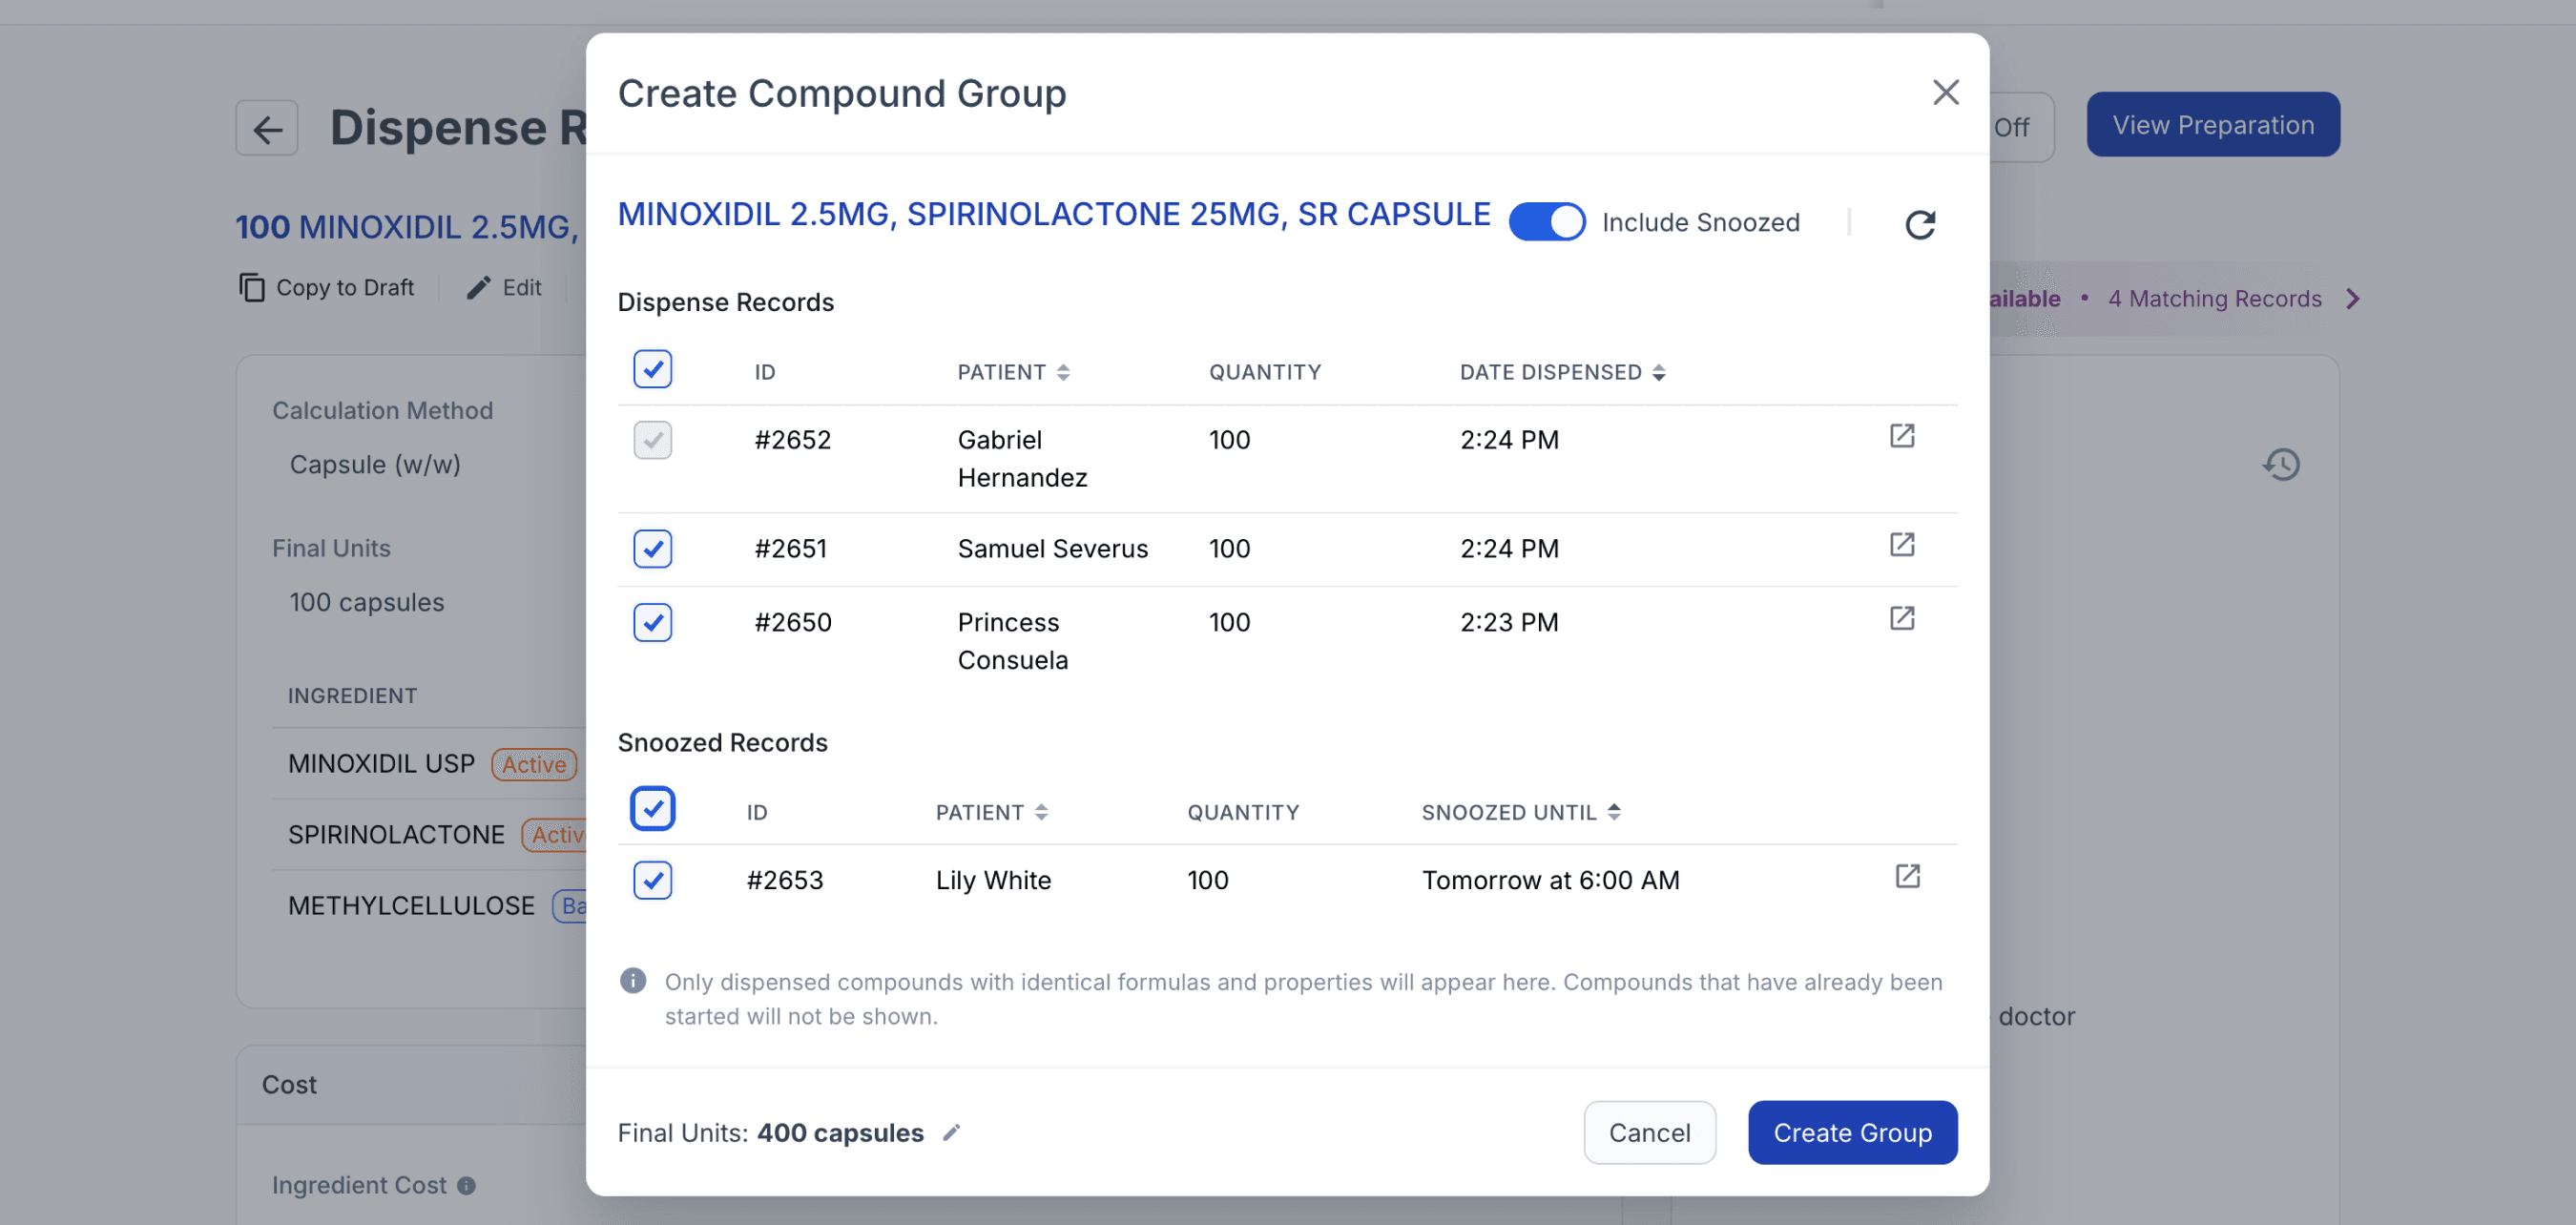Viewport: 2576px width, 1225px height.
Task: Edit final units pencil icon
Action: tap(951, 1132)
